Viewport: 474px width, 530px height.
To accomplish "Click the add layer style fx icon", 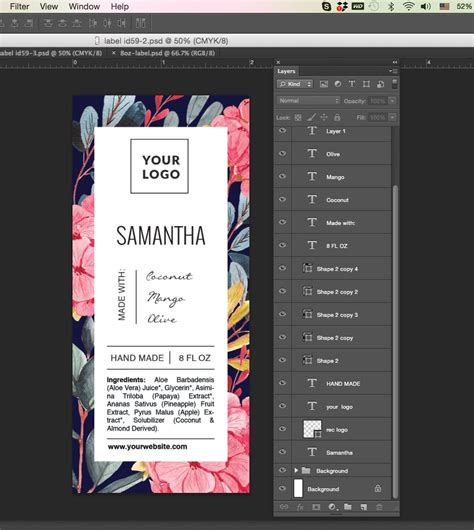I will (x=300, y=507).
